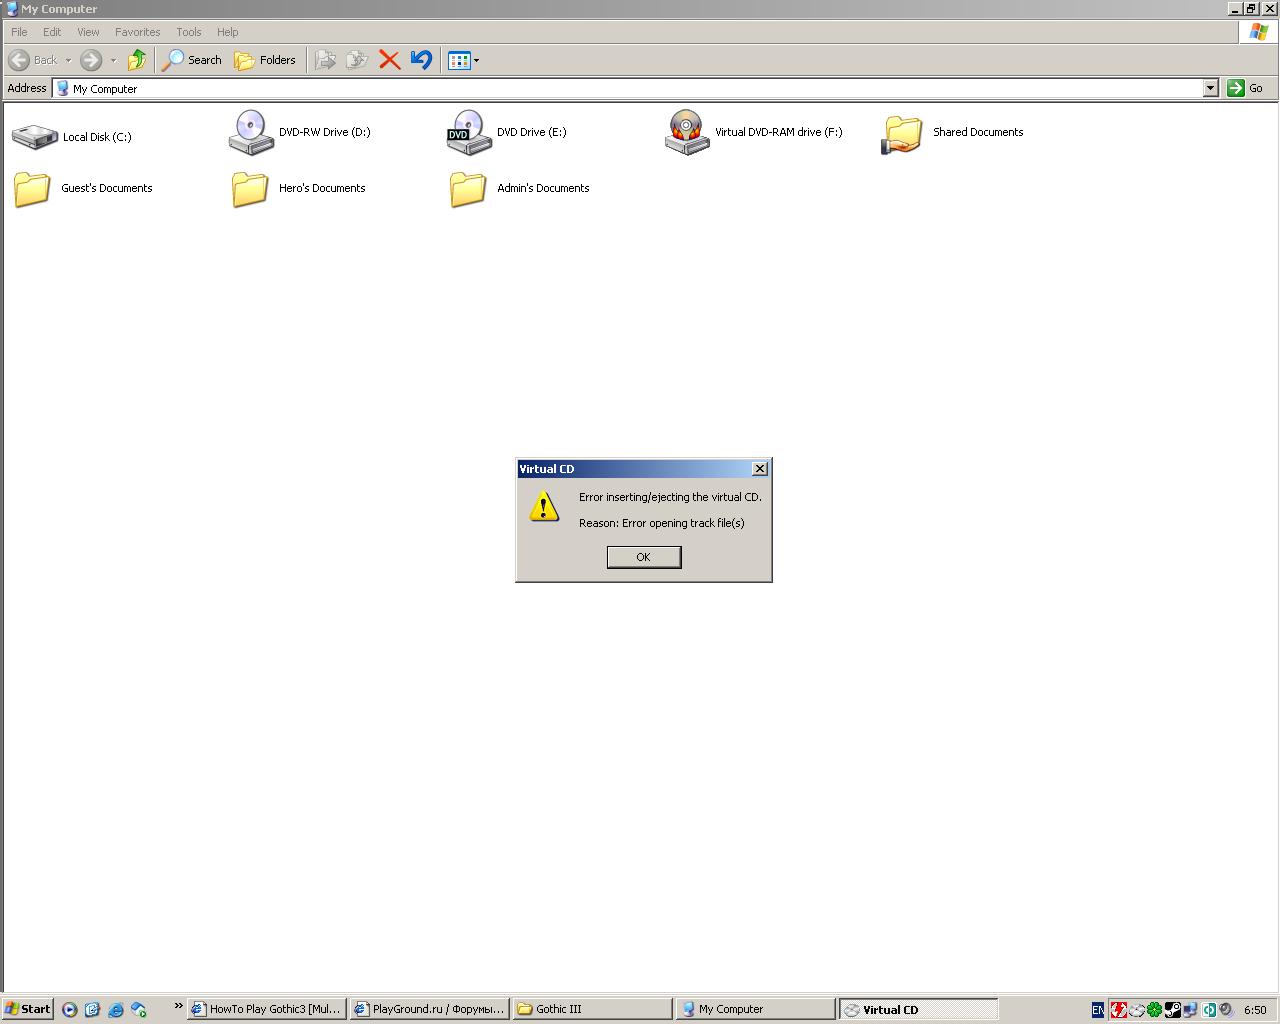Click the network computers tray icon
Image resolution: width=1280 pixels, height=1024 pixels.
pyautogui.click(x=1190, y=1010)
